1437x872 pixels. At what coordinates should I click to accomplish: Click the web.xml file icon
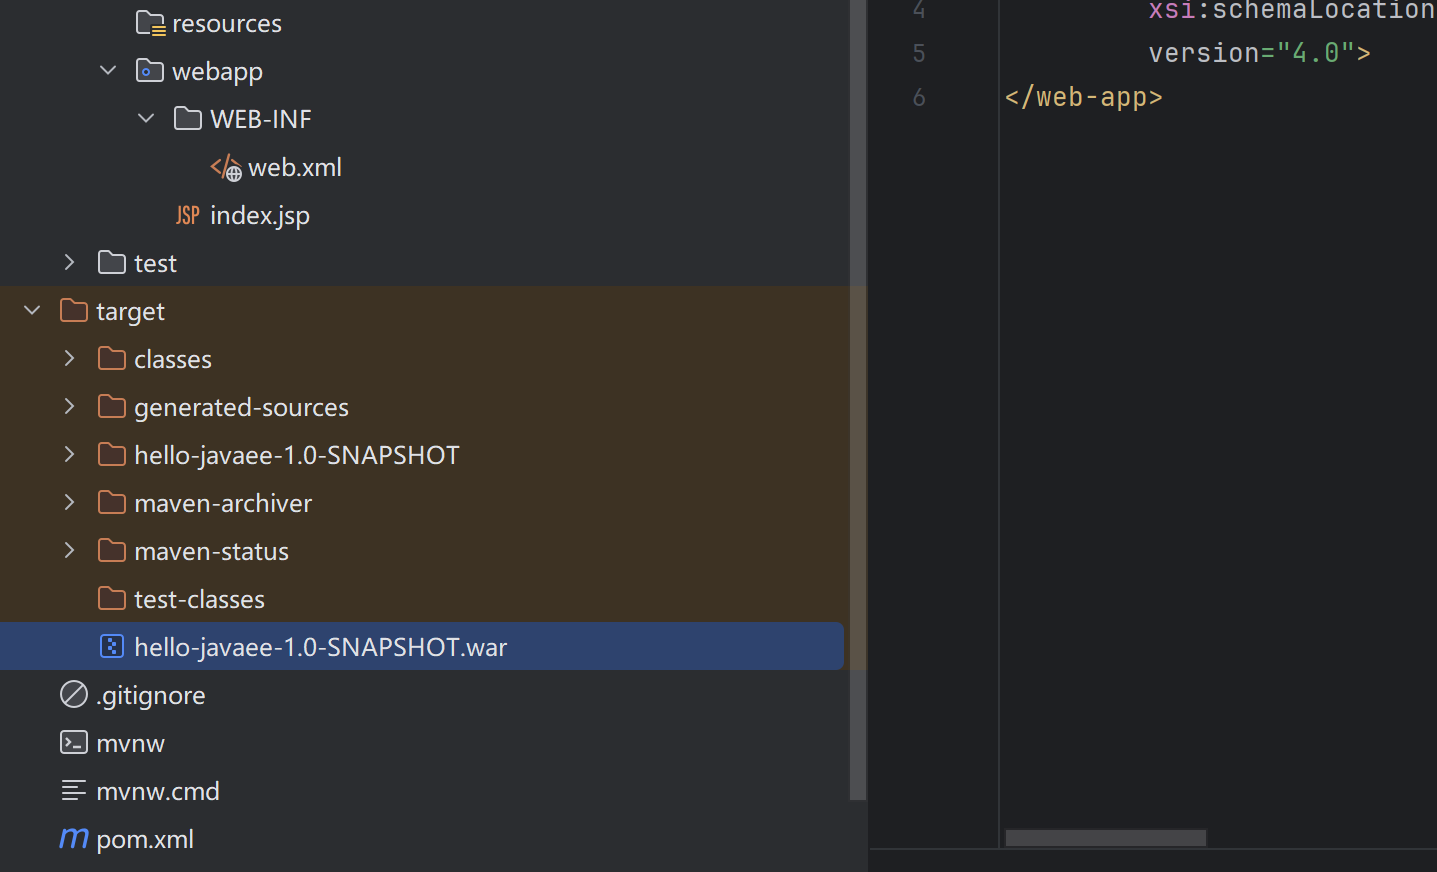click(x=226, y=167)
